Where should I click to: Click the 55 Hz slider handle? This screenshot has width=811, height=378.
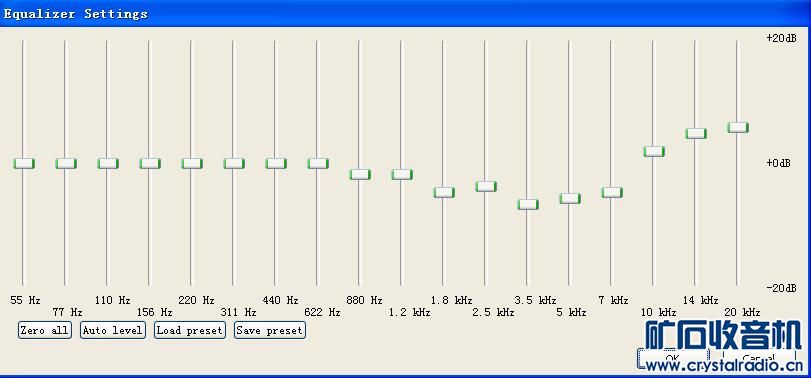24,163
